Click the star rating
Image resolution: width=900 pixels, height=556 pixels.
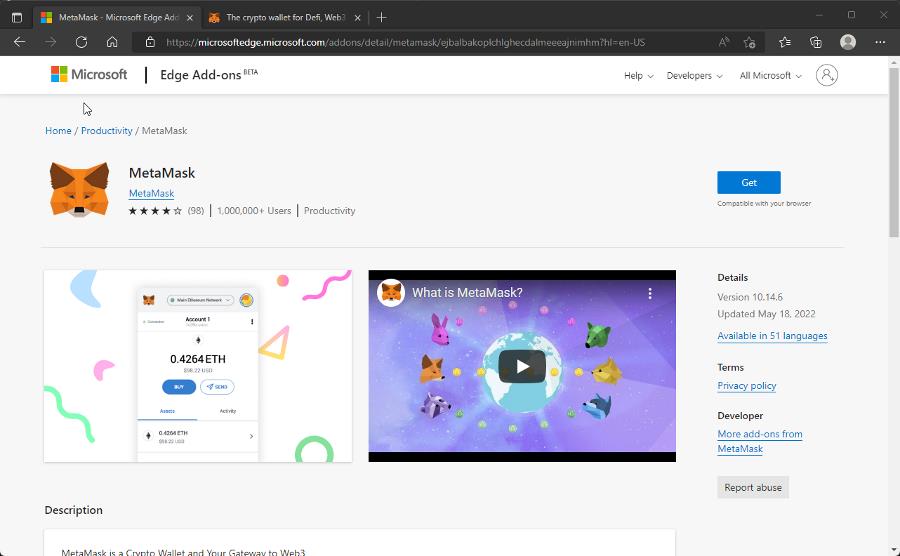(155, 211)
